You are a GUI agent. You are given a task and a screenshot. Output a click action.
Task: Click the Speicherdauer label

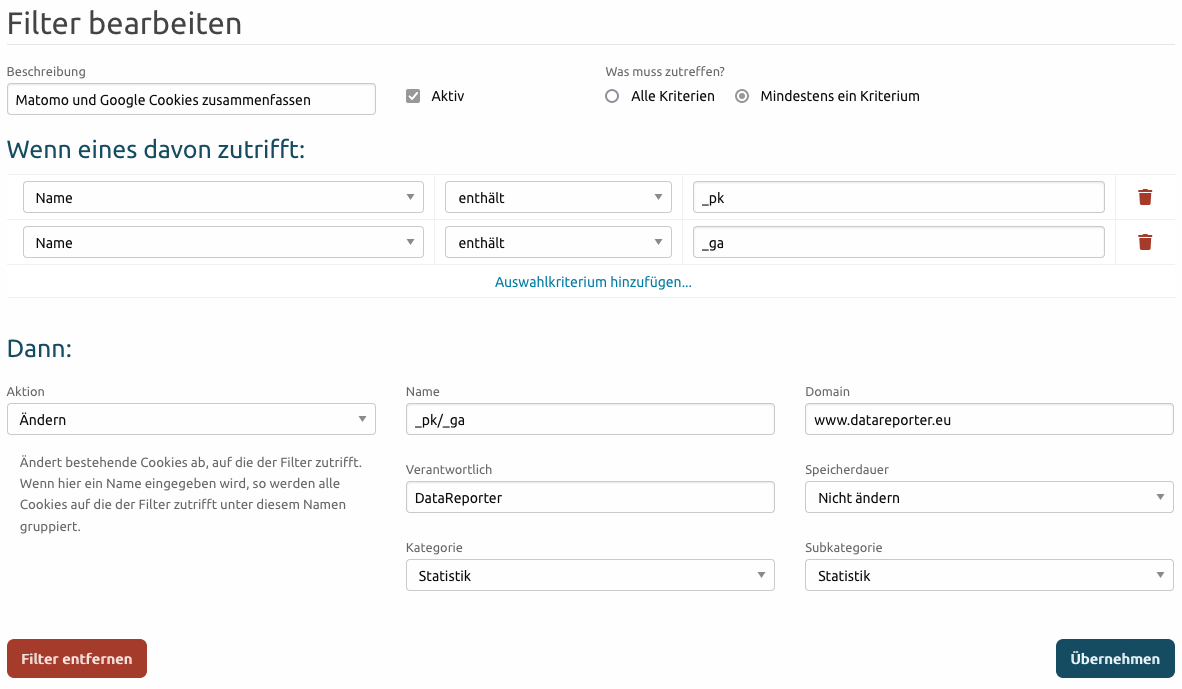(x=847, y=470)
